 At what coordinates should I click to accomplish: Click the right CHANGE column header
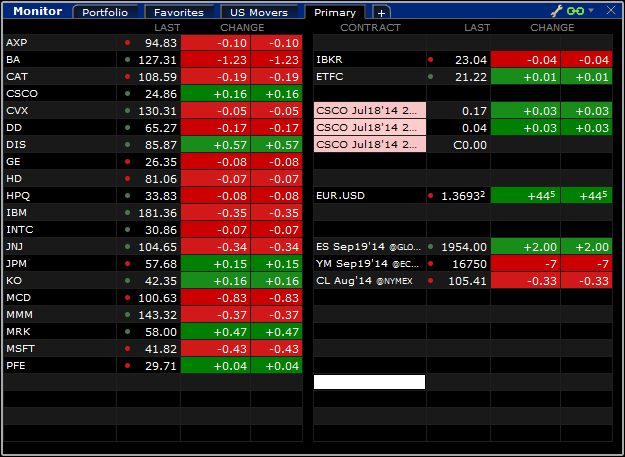click(x=552, y=27)
